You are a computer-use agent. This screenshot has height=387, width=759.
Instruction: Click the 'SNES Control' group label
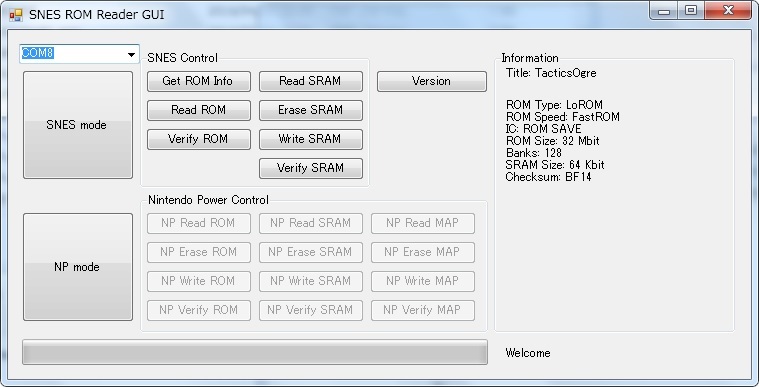click(182, 58)
